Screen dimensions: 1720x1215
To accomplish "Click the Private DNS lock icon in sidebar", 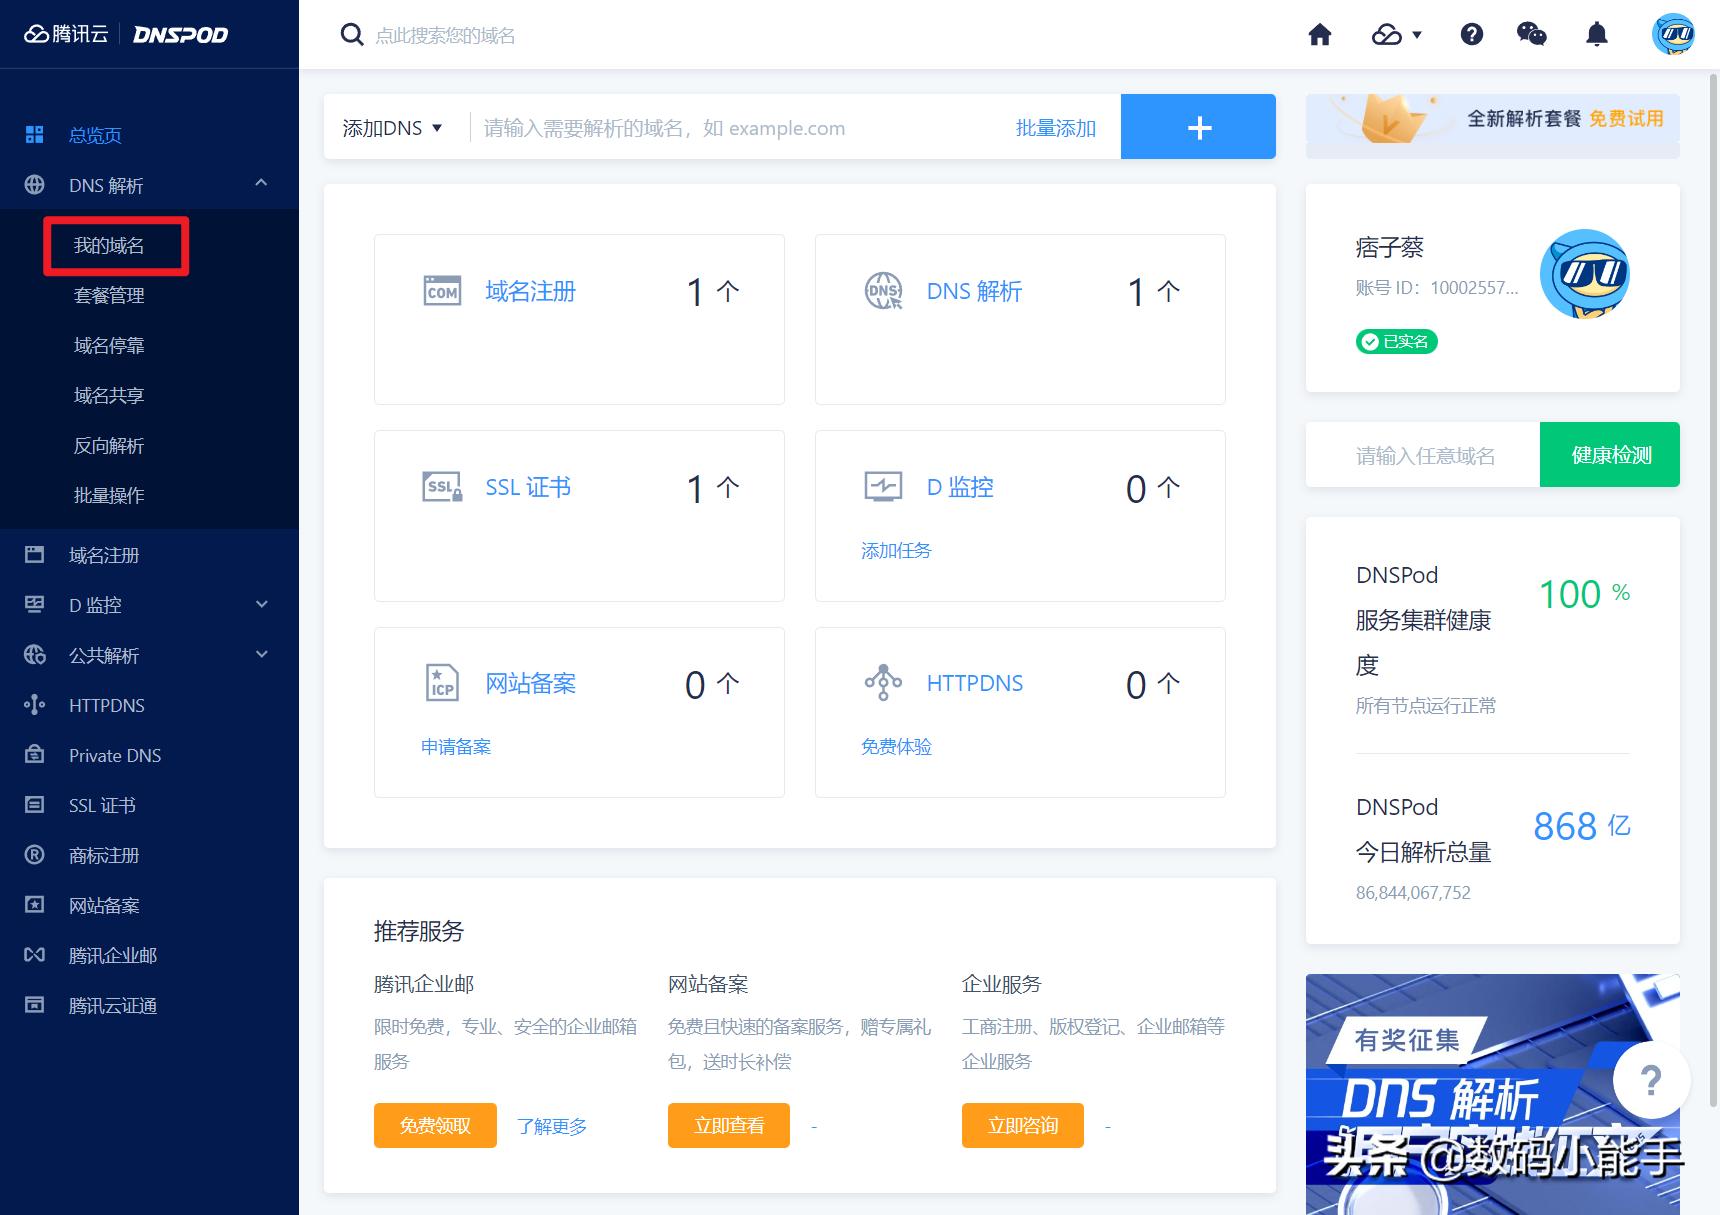I will 34,755.
